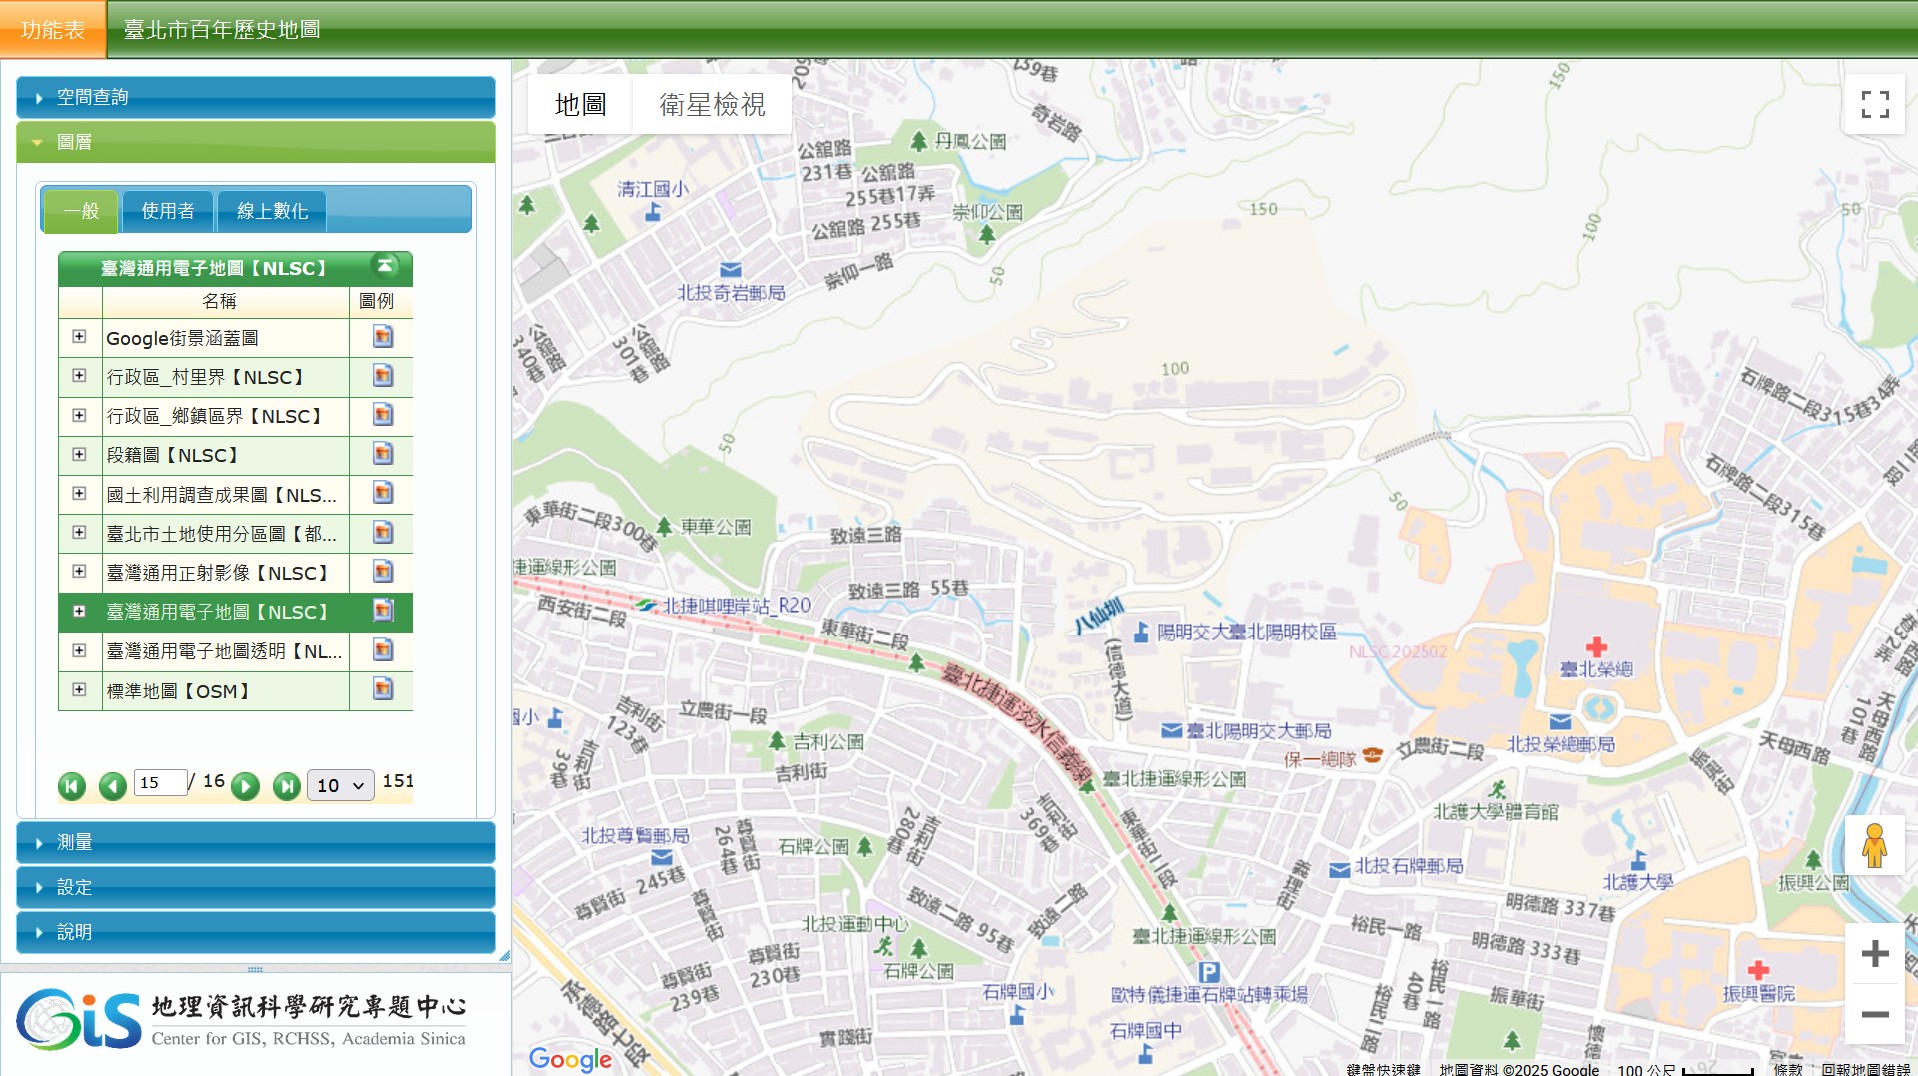Expand the 空間查詢 accordion section
The height and width of the screenshot is (1076, 1918).
[x=256, y=97]
